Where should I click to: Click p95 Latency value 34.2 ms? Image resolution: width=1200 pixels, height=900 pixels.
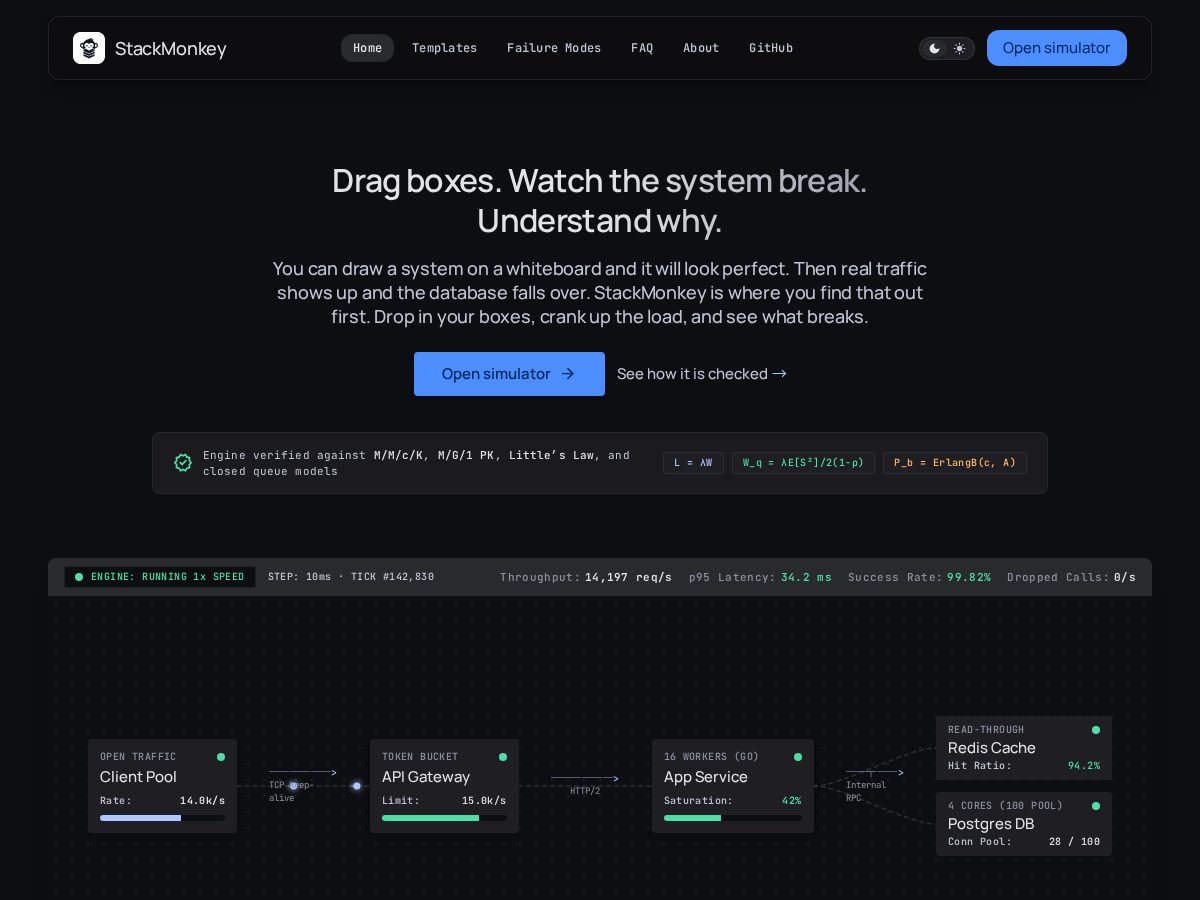point(806,577)
